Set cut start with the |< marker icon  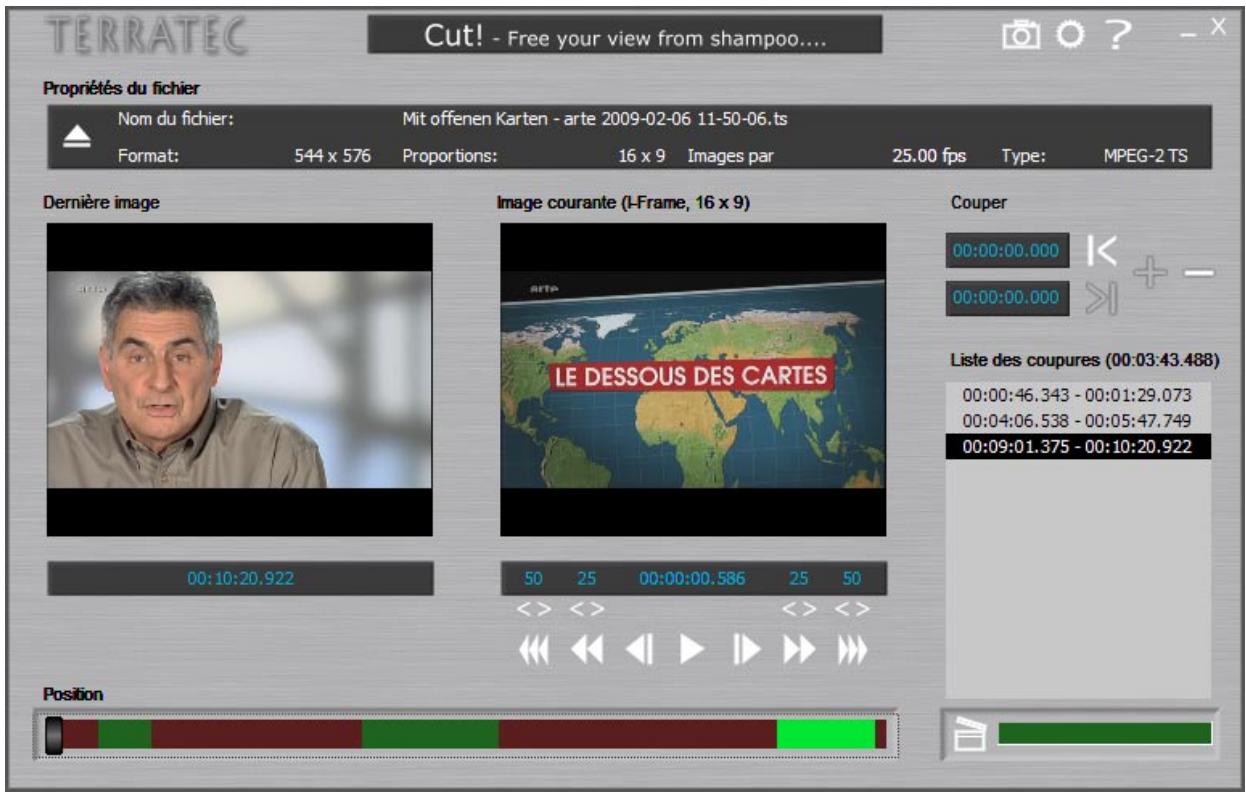1102,250
